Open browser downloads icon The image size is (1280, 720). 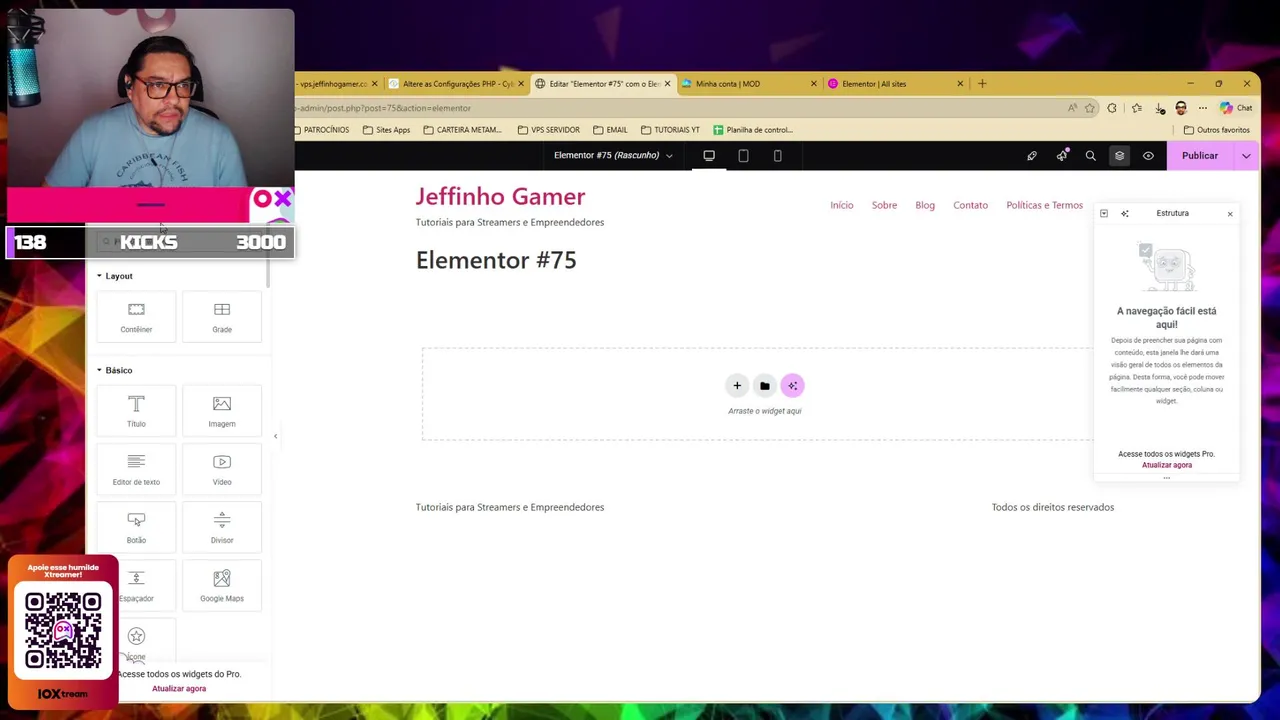(x=1159, y=108)
